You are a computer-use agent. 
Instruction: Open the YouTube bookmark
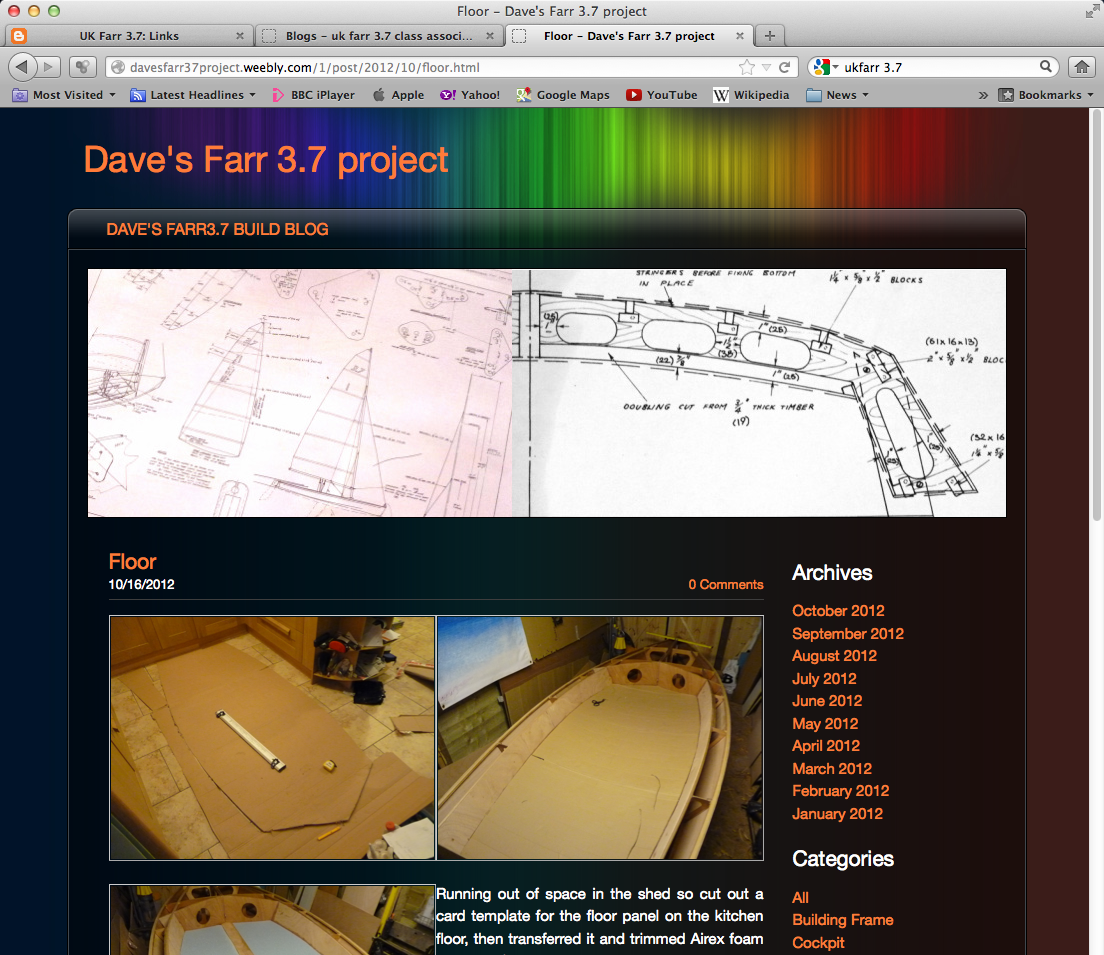(662, 95)
